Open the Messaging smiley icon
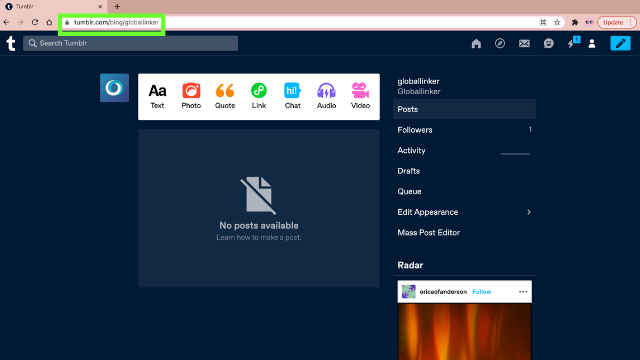 (x=549, y=43)
